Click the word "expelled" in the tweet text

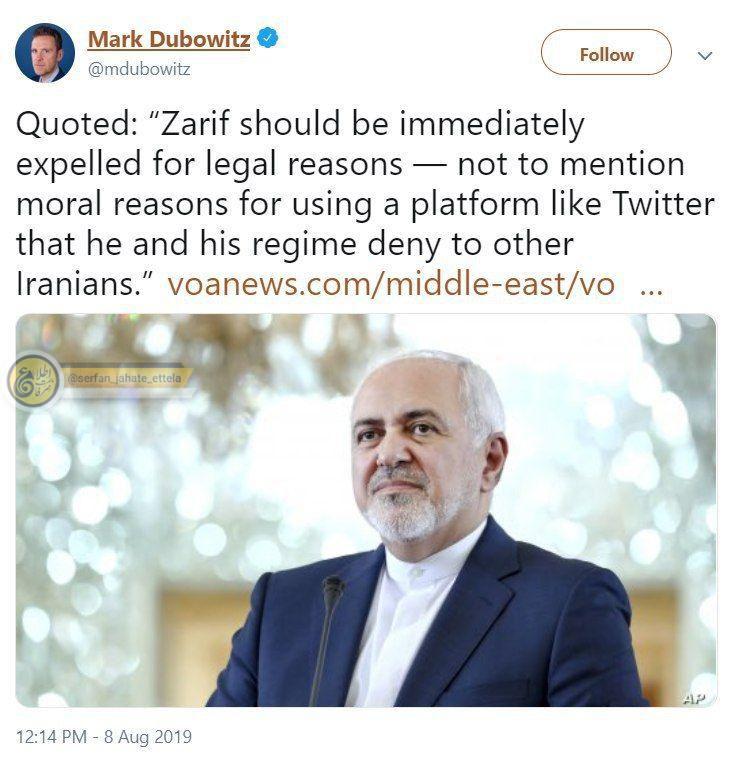coord(78,165)
